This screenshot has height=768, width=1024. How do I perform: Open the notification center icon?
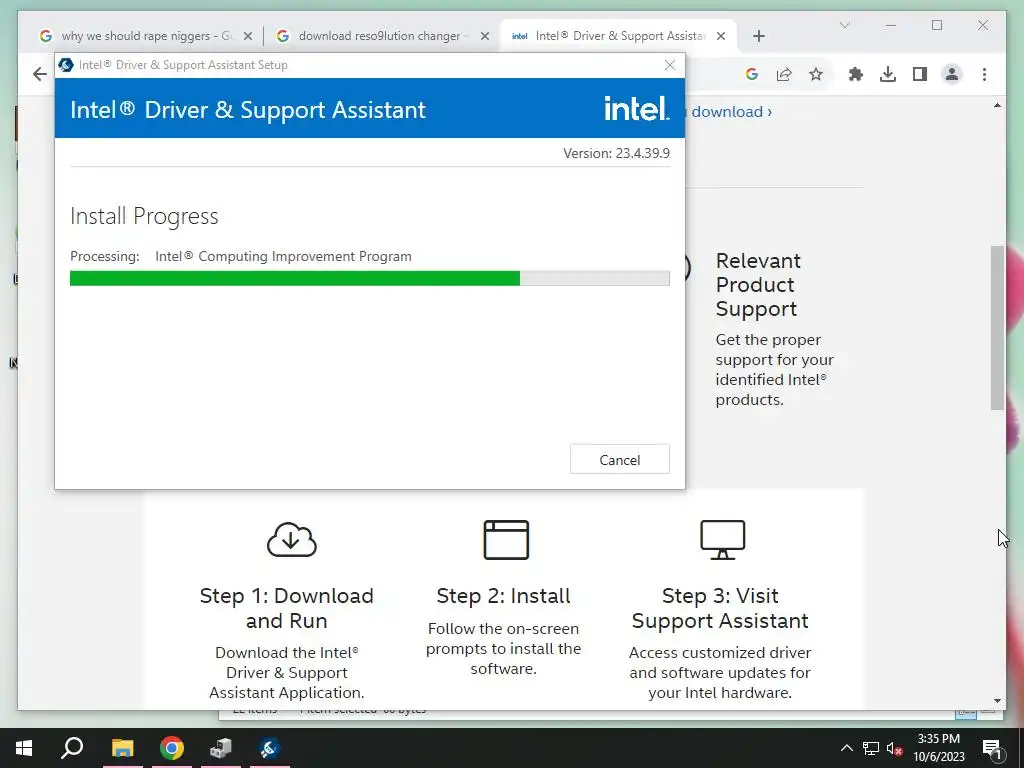[x=992, y=748]
